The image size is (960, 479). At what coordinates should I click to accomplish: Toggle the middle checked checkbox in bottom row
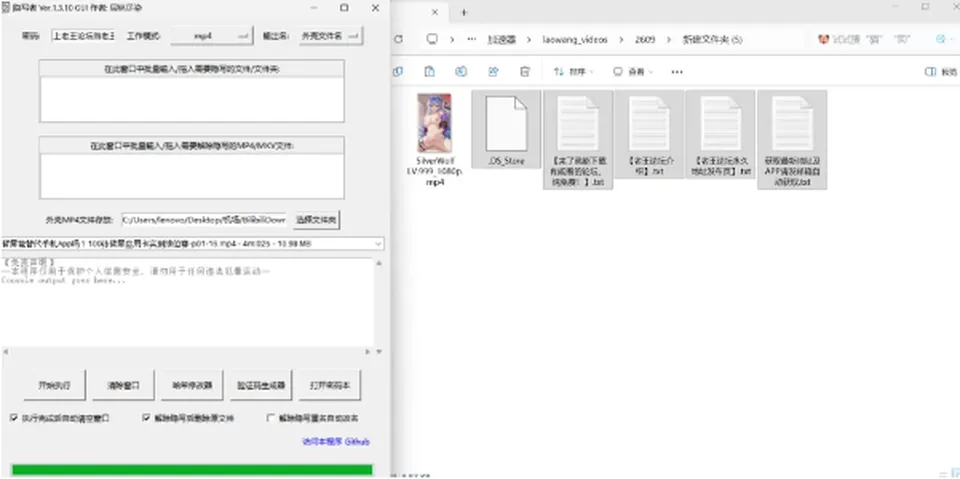pyautogui.click(x=146, y=418)
